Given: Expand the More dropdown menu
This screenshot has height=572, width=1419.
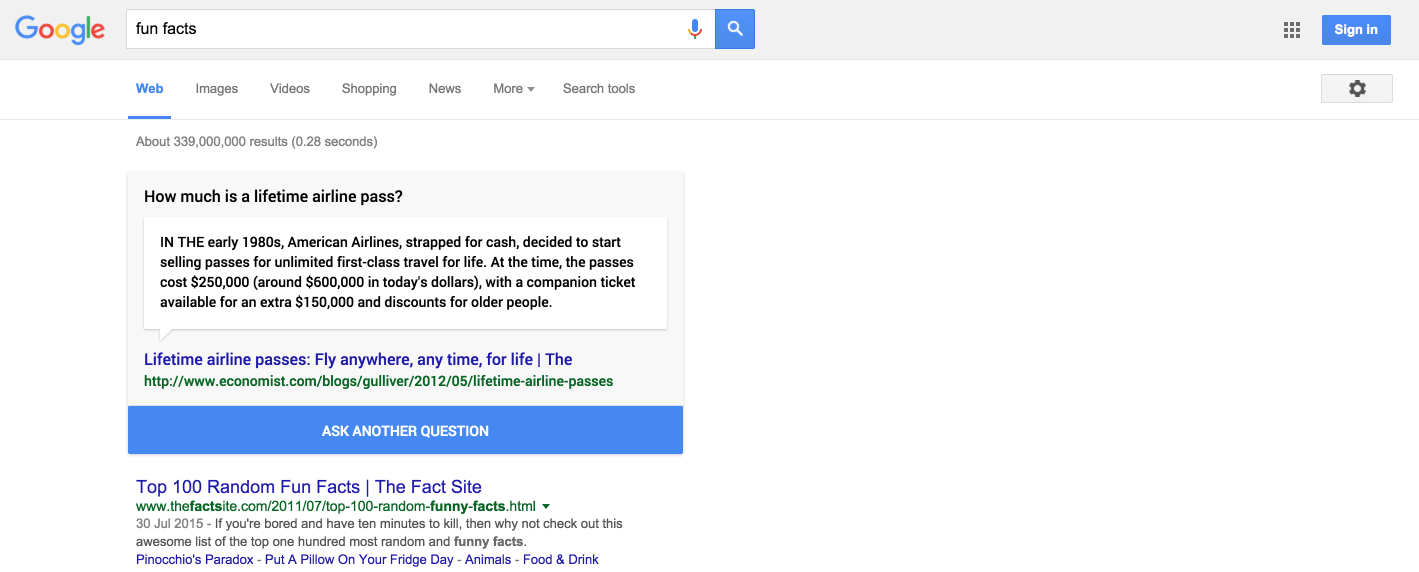Looking at the screenshot, I should tap(513, 89).
